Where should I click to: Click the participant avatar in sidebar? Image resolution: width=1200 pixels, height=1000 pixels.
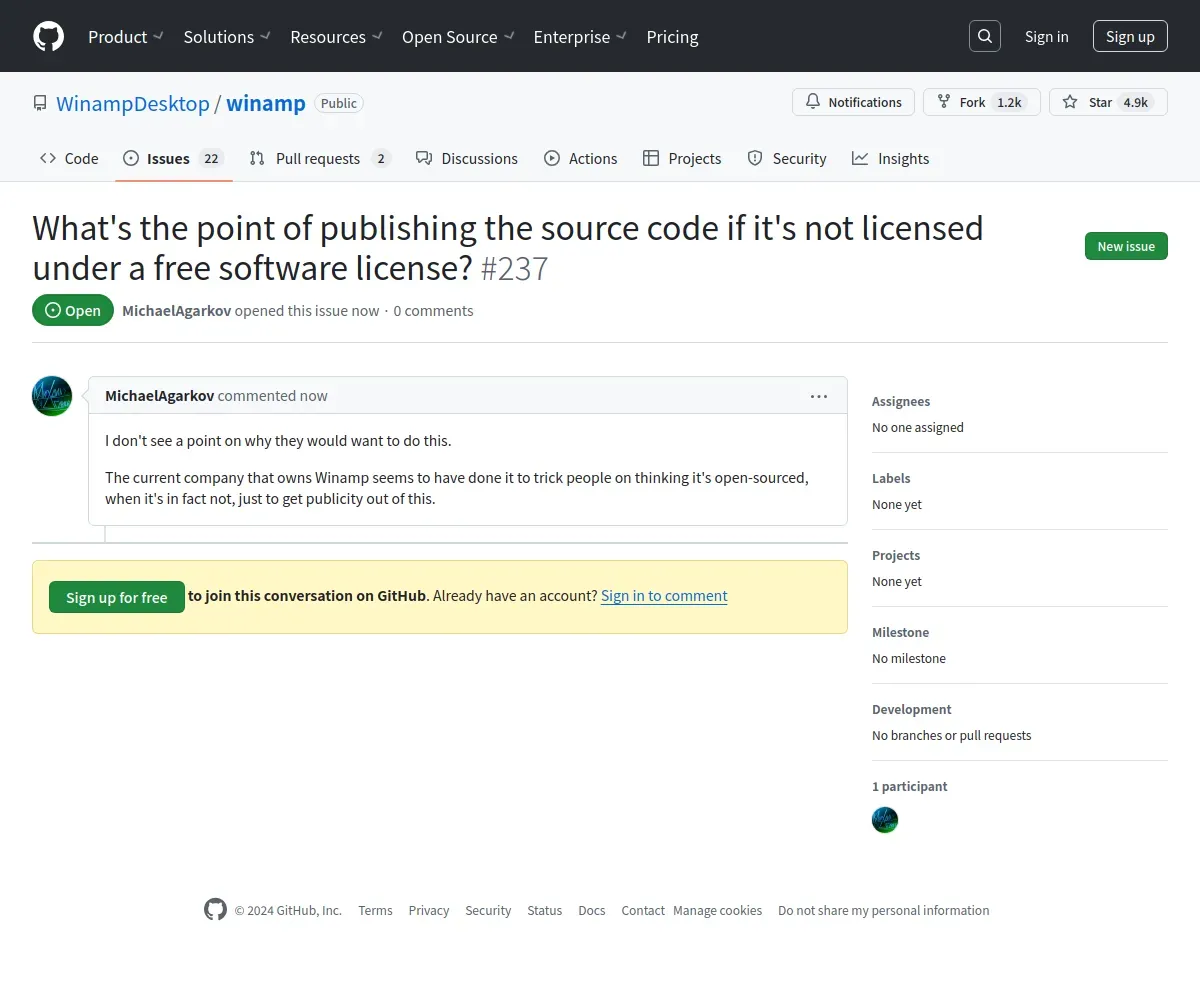coord(885,820)
